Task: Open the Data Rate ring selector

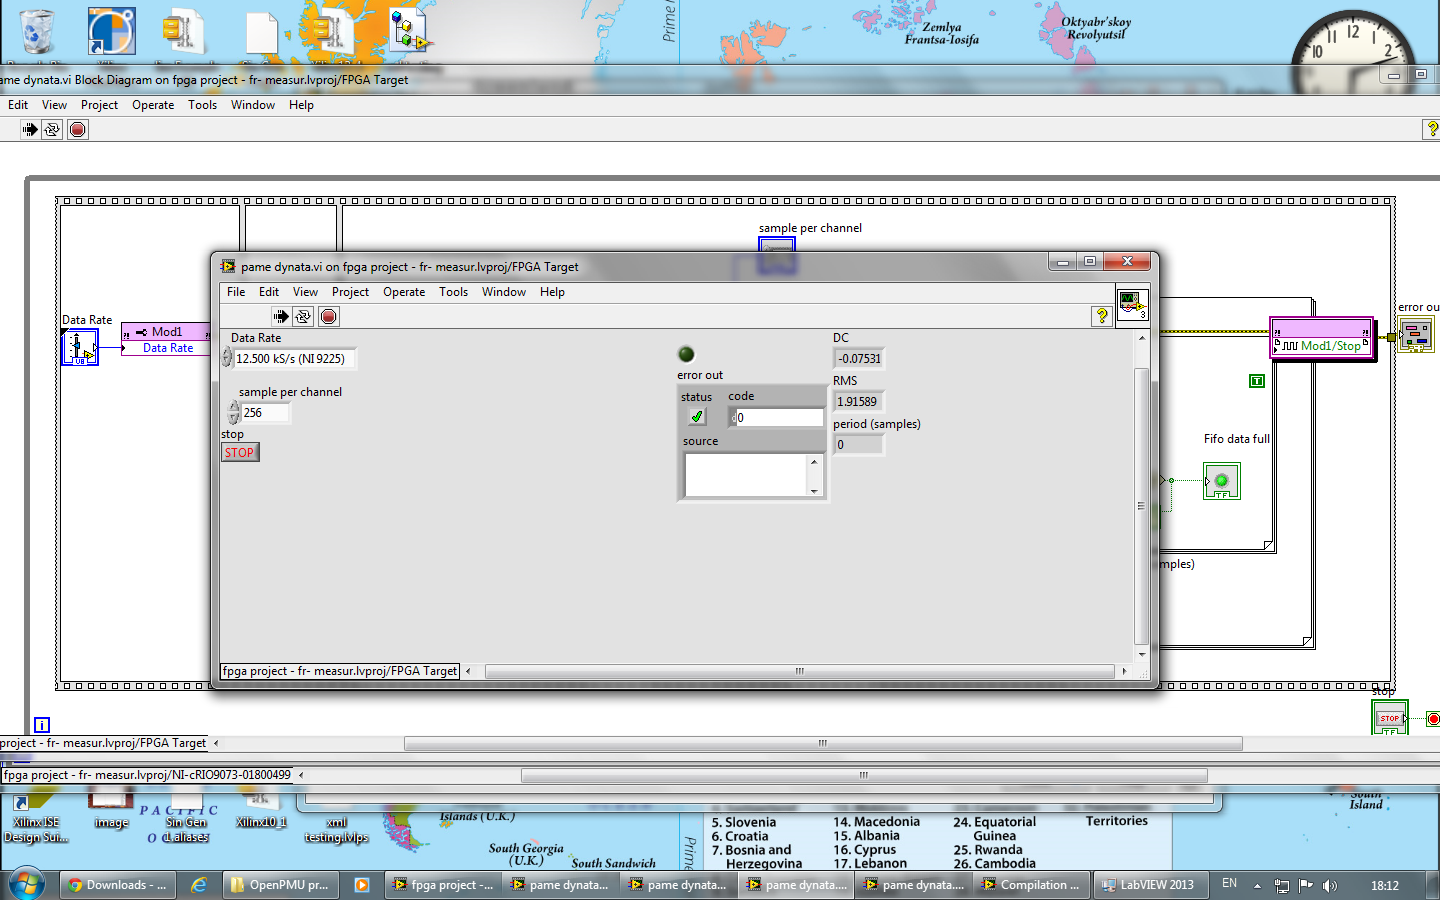Action: (x=295, y=359)
